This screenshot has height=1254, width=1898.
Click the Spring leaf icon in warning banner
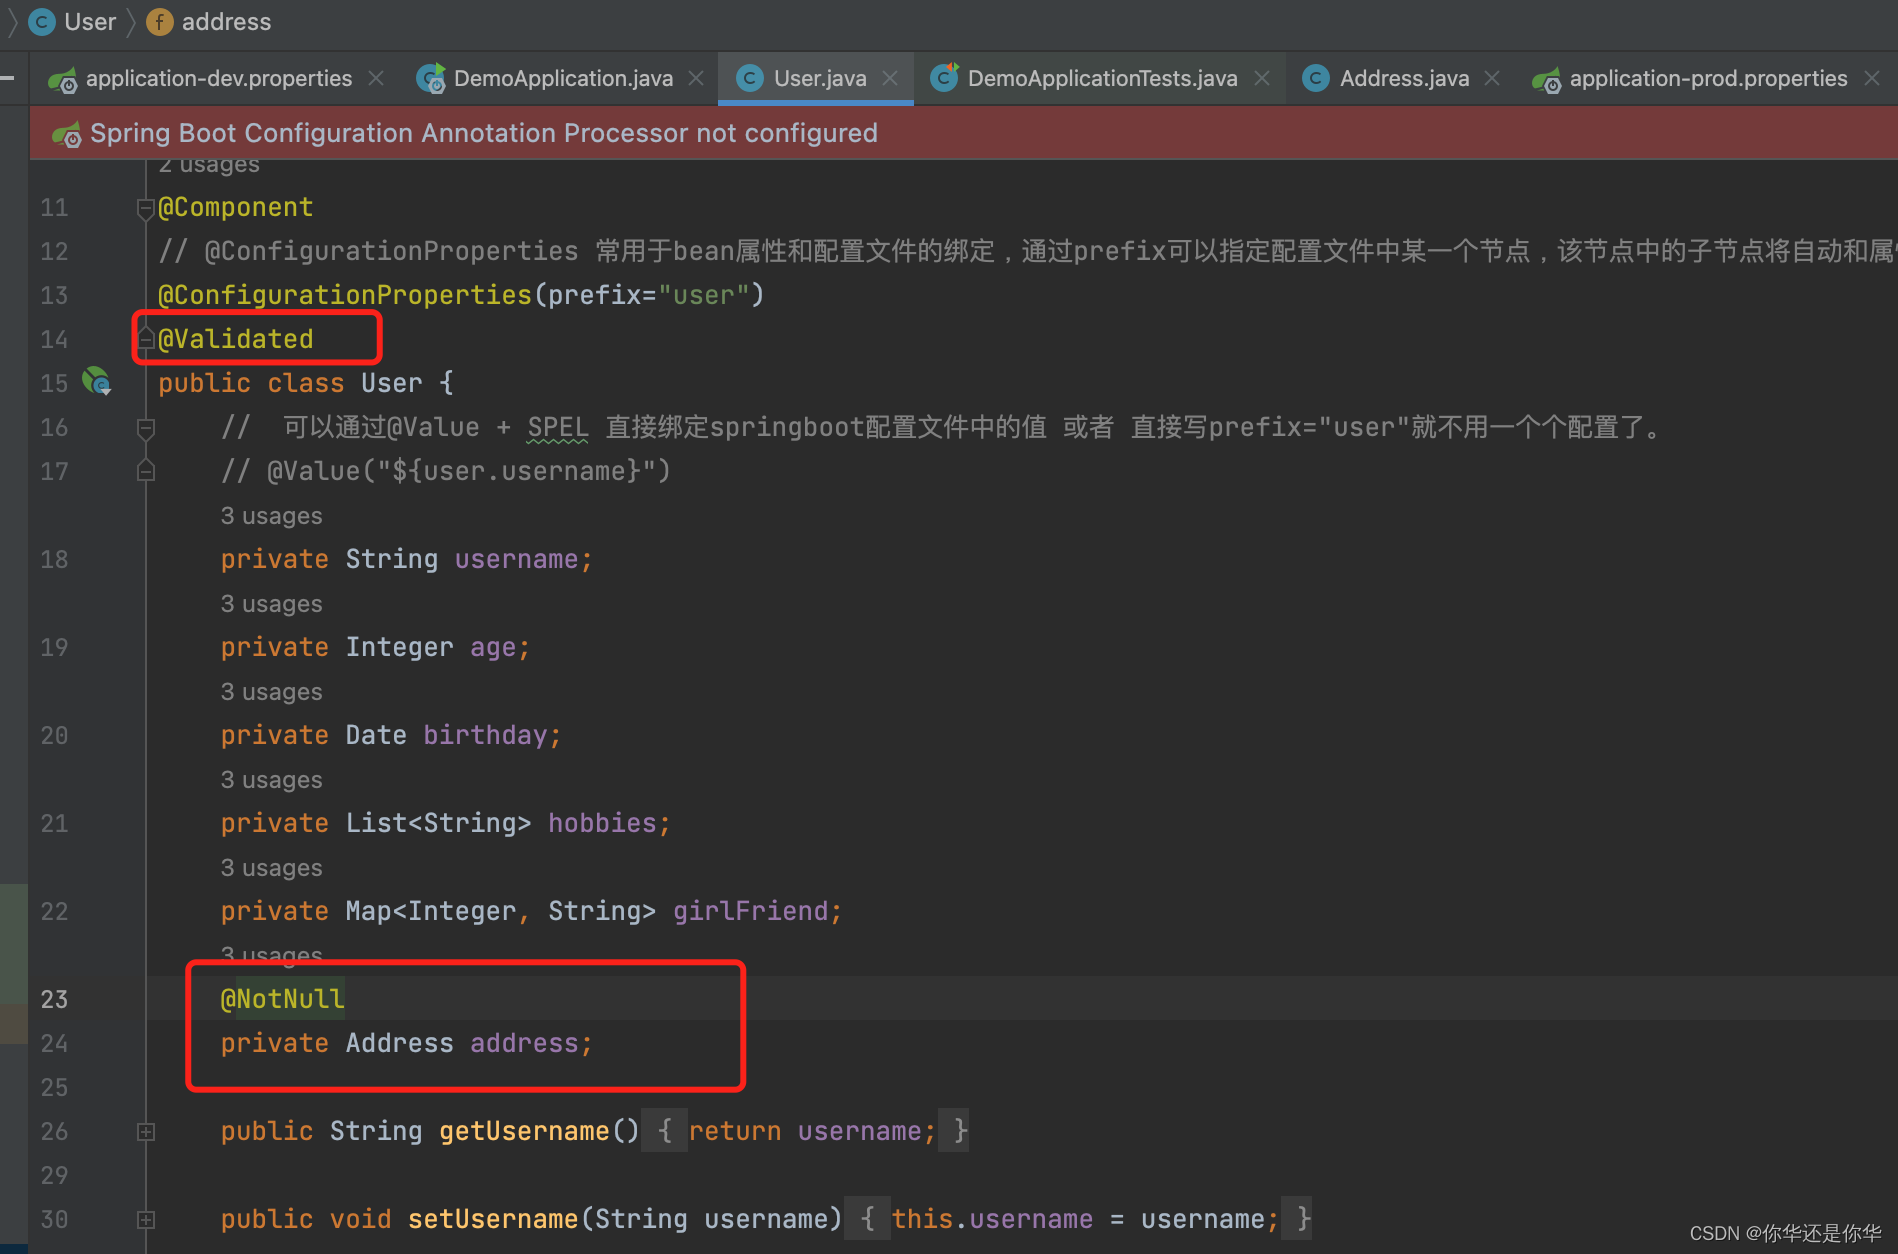pyautogui.click(x=67, y=134)
